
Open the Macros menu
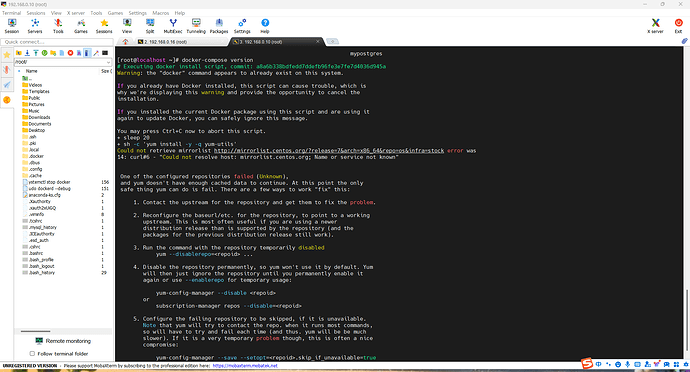click(x=161, y=13)
